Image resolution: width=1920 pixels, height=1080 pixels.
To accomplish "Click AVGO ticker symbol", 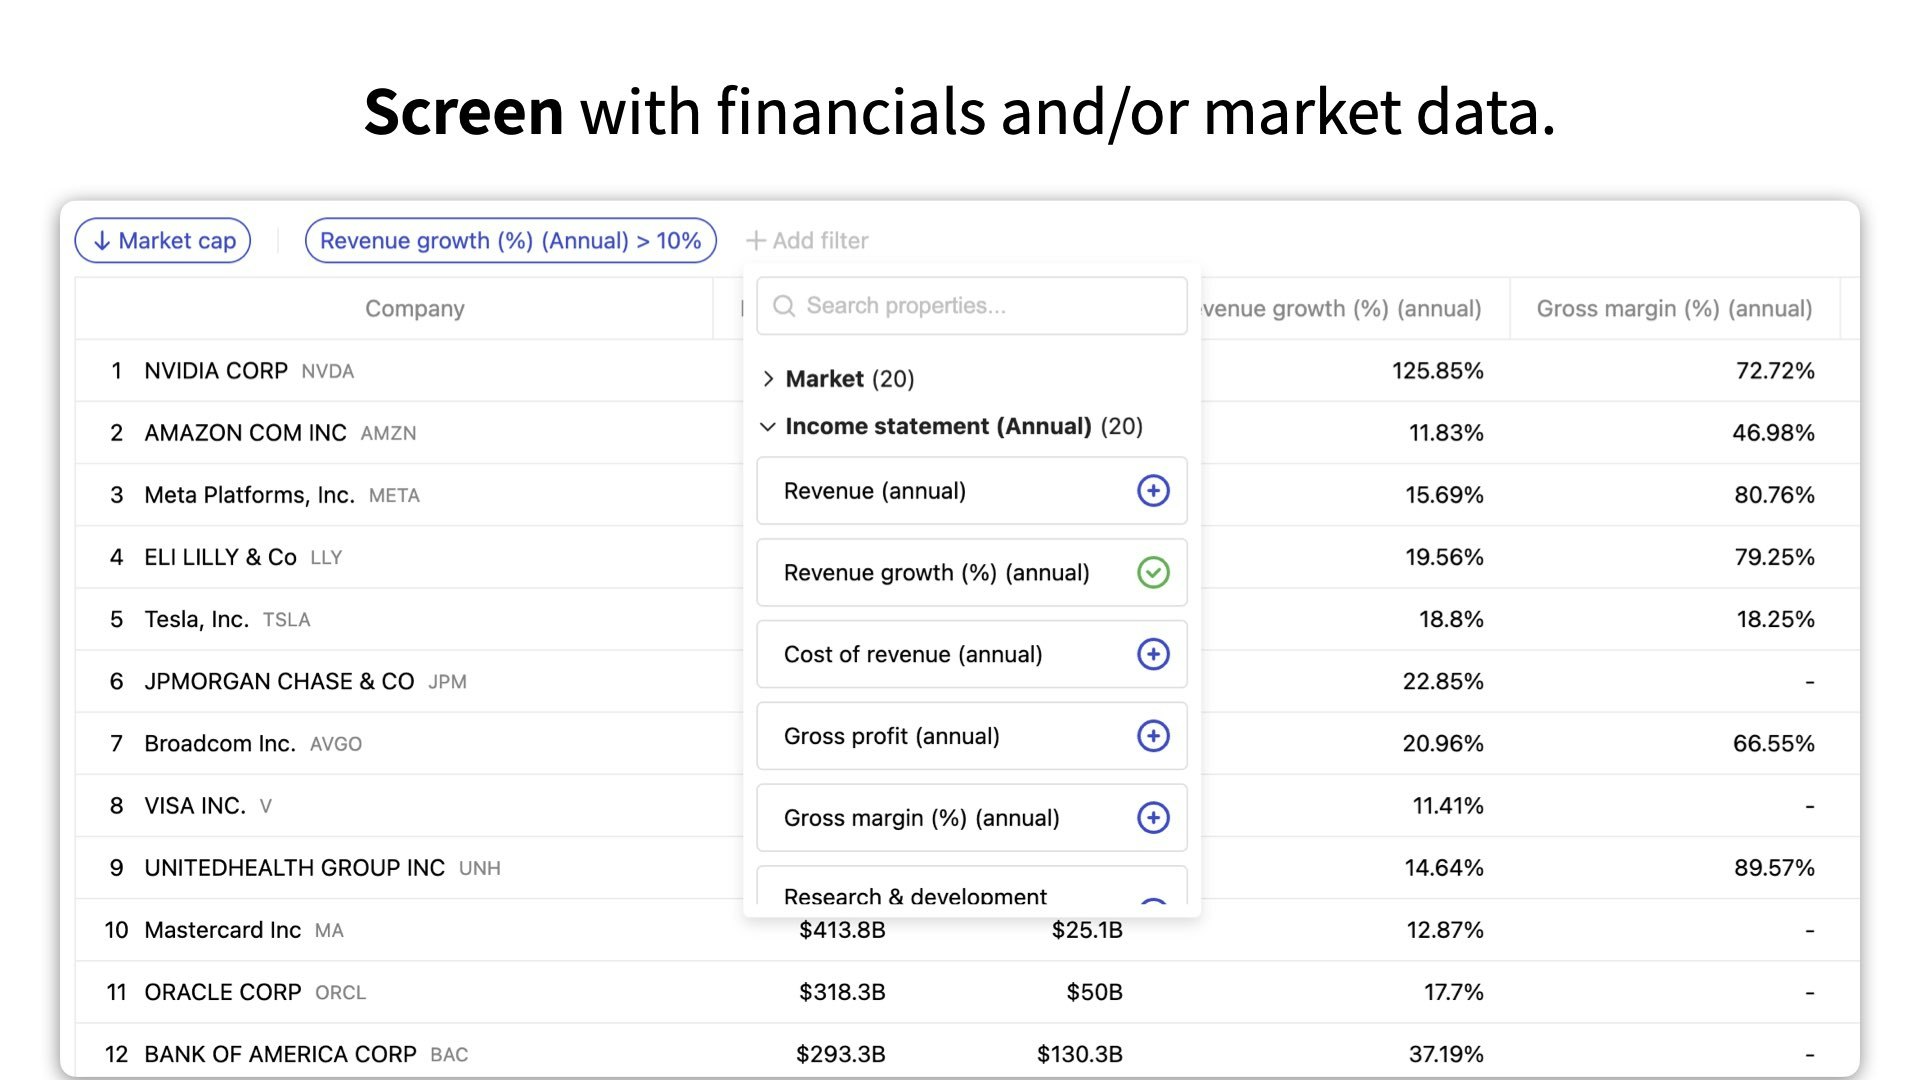I will point(336,745).
